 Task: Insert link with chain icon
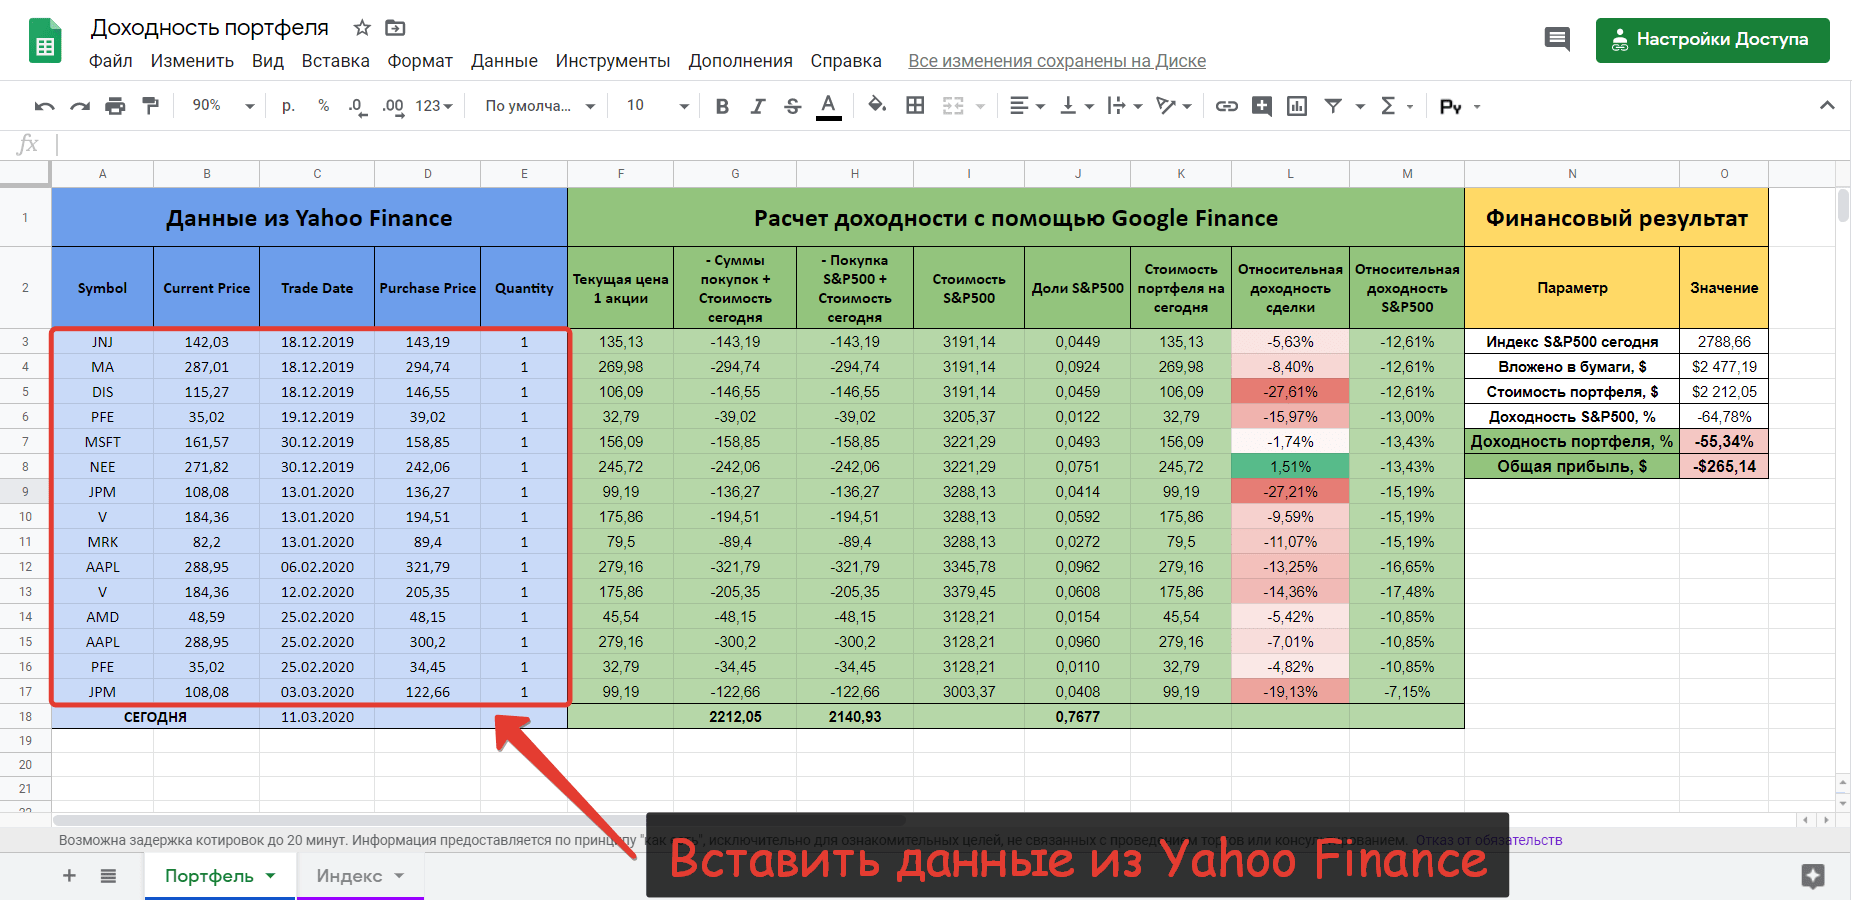(1227, 106)
